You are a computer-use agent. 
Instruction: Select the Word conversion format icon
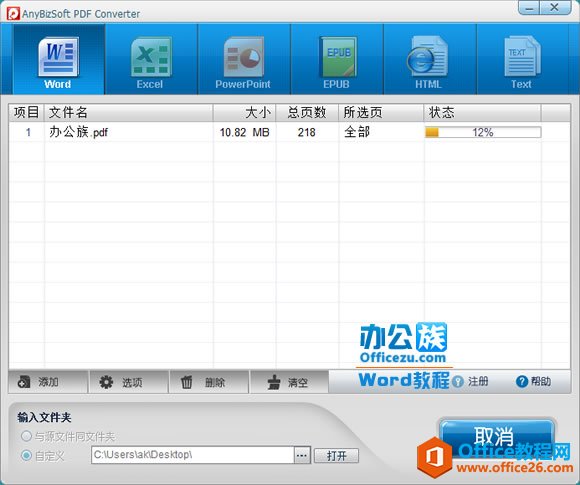point(58,59)
